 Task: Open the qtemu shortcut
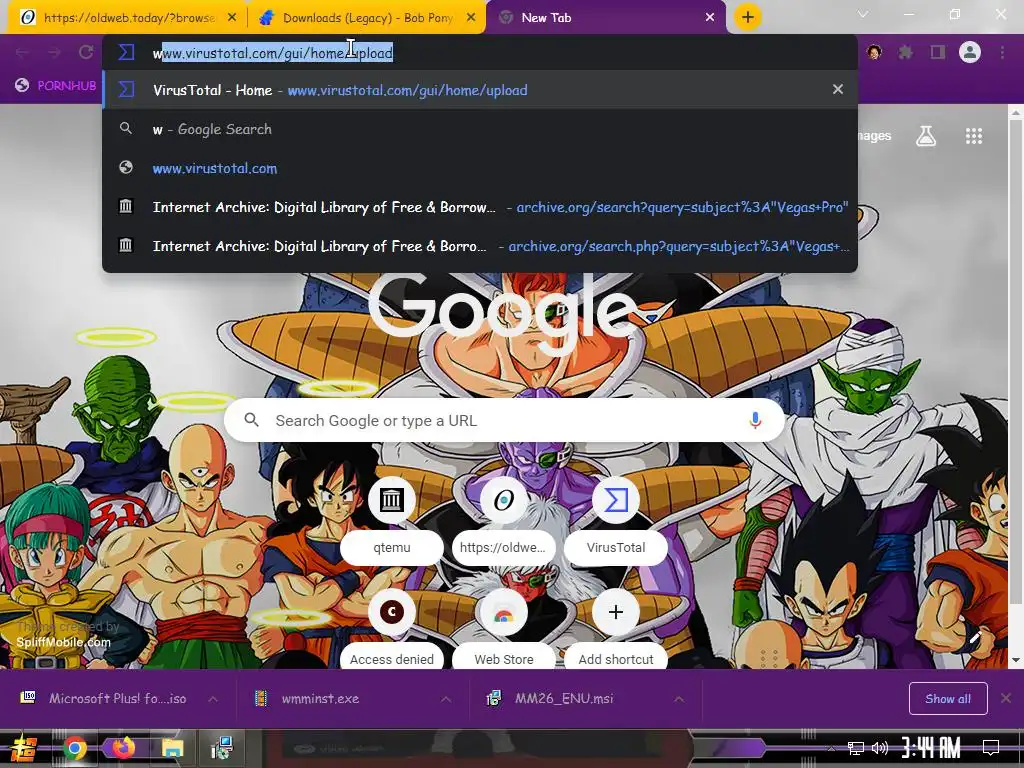392,519
